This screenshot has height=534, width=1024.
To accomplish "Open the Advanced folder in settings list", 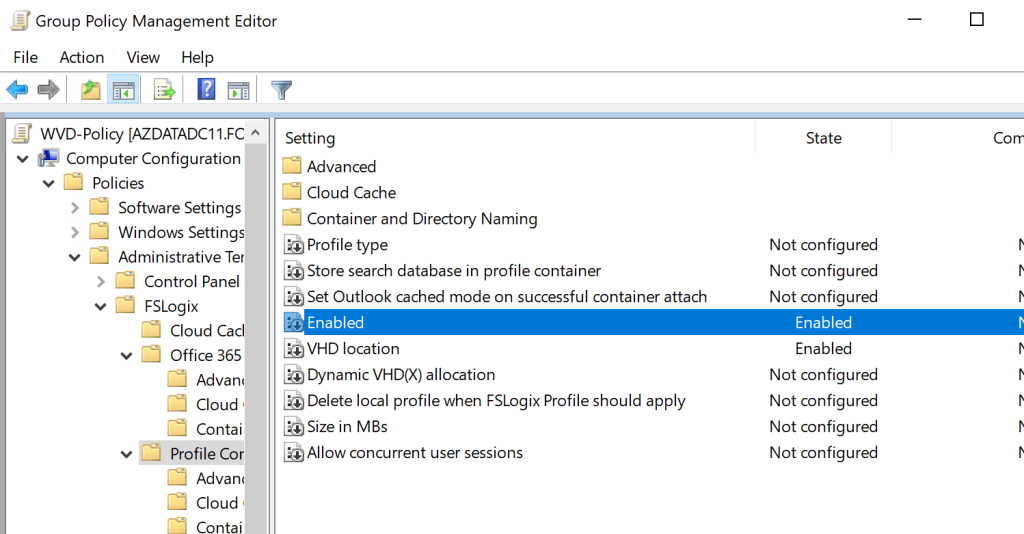I will pos(342,166).
